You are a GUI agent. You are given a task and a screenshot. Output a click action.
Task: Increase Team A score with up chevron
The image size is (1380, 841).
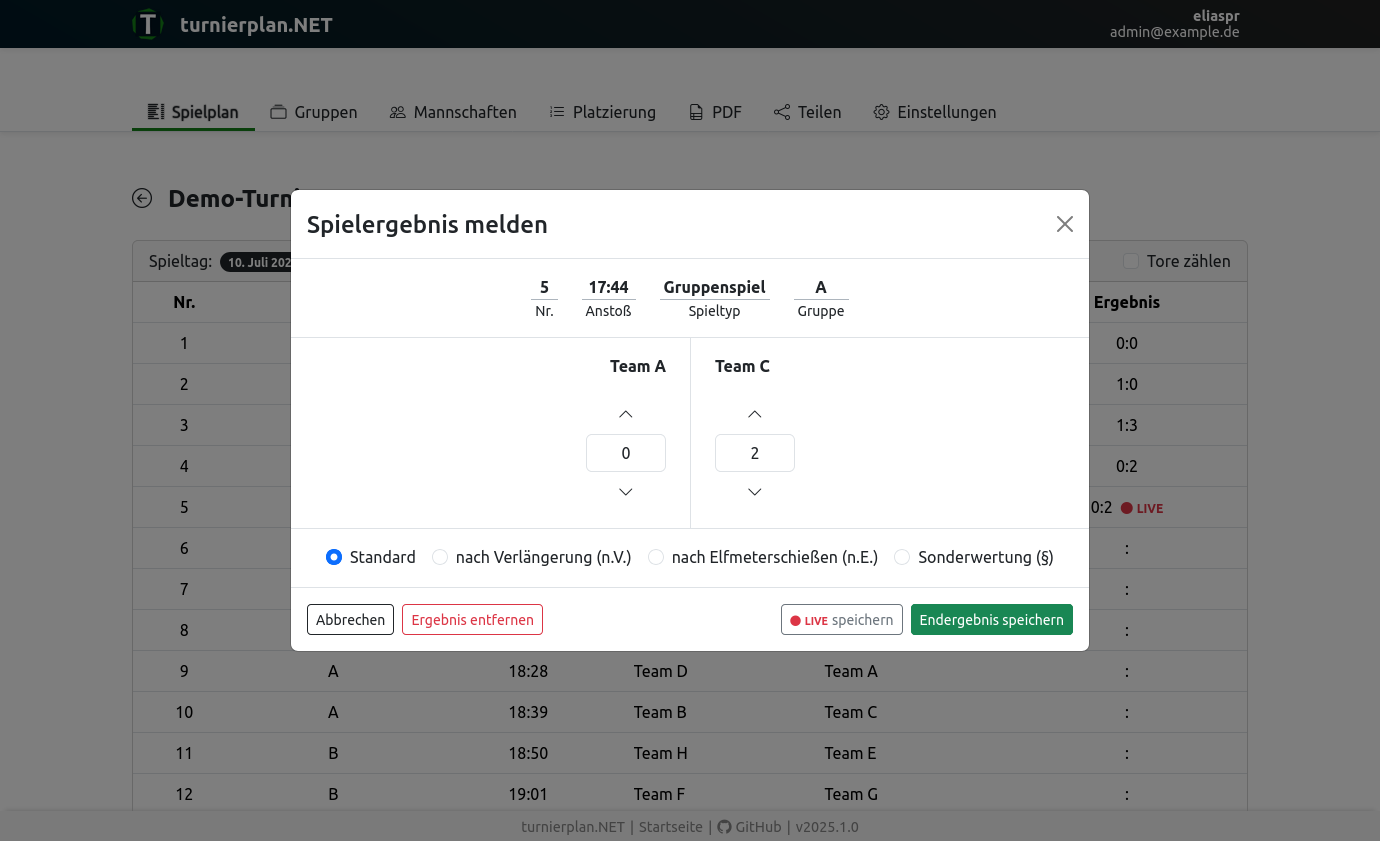[626, 414]
